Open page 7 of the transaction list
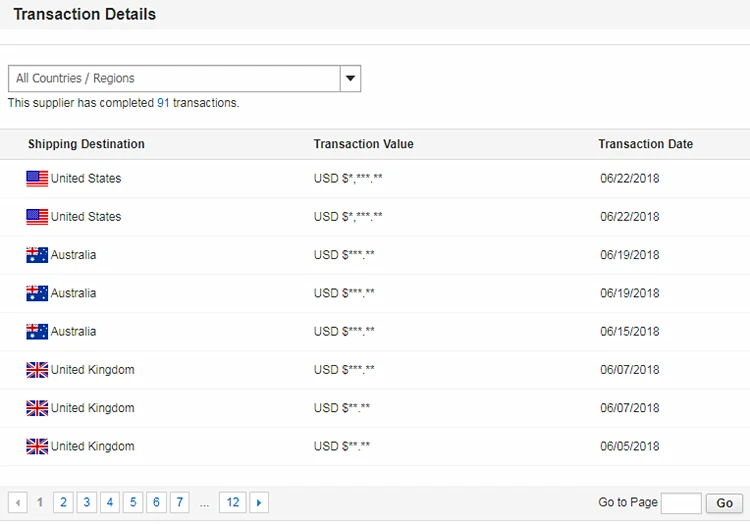Image resolution: width=750 pixels, height=524 pixels. click(180, 503)
